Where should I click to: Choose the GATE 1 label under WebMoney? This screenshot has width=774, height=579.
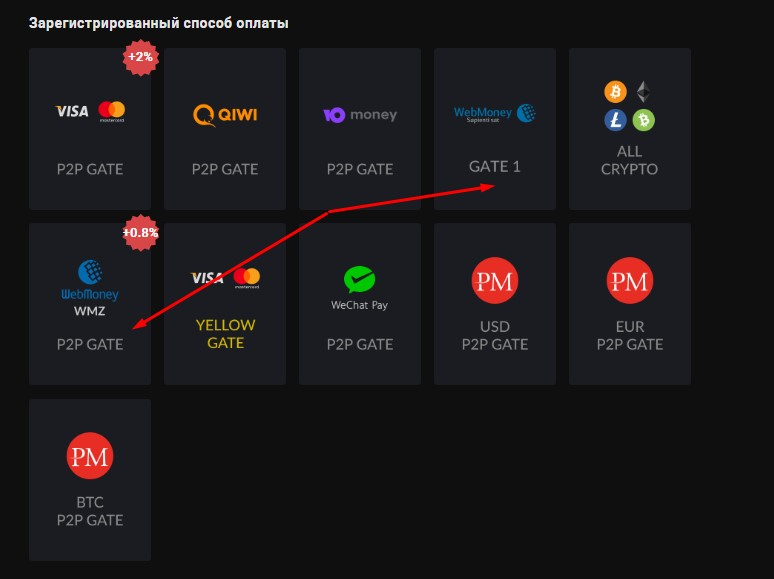(495, 166)
